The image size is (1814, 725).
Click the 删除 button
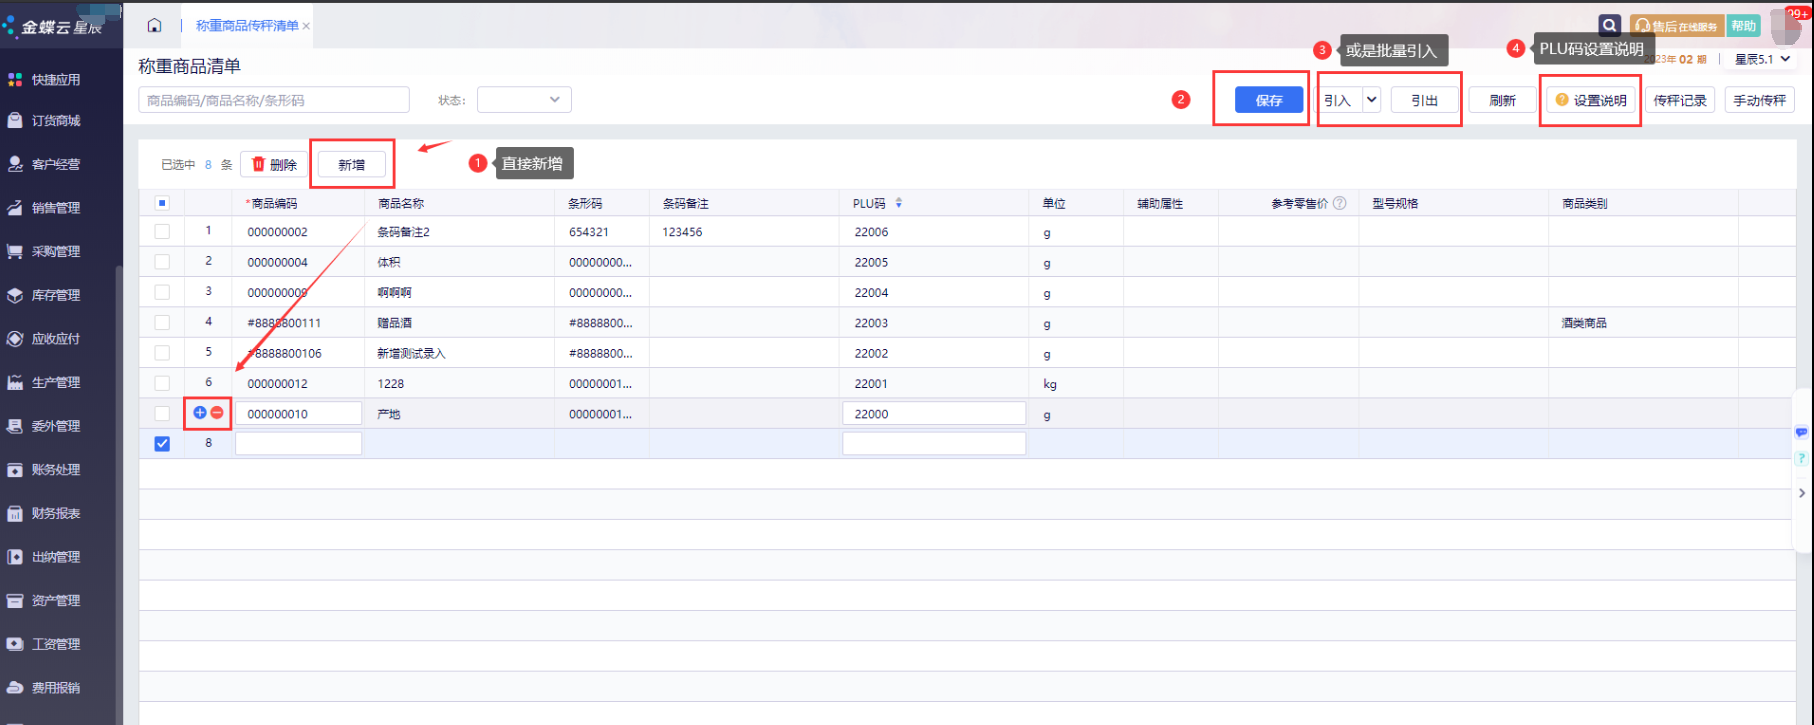[x=274, y=165]
